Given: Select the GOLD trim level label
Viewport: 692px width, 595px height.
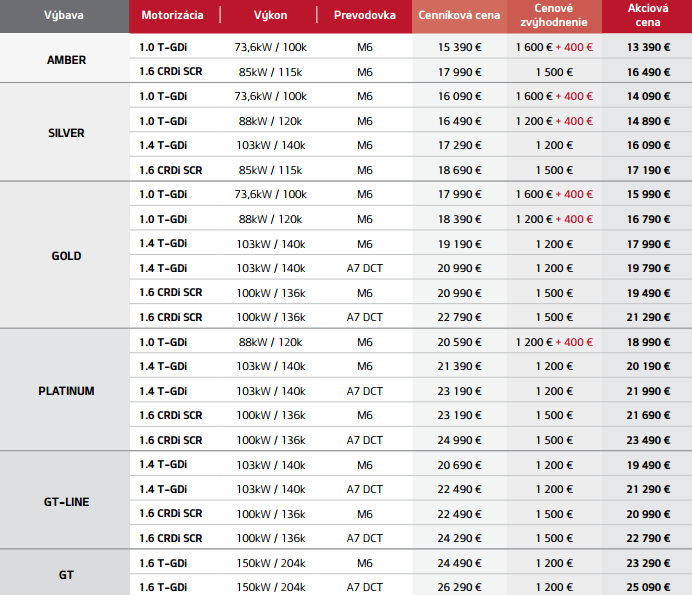Looking at the screenshot, I should coord(66,256).
